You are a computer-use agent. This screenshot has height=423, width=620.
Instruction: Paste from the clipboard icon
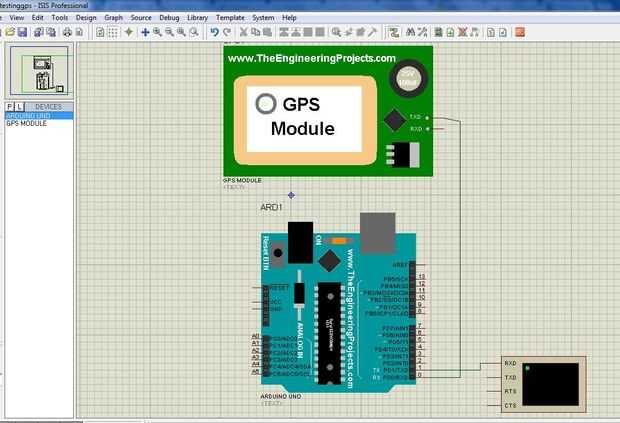tap(268, 32)
